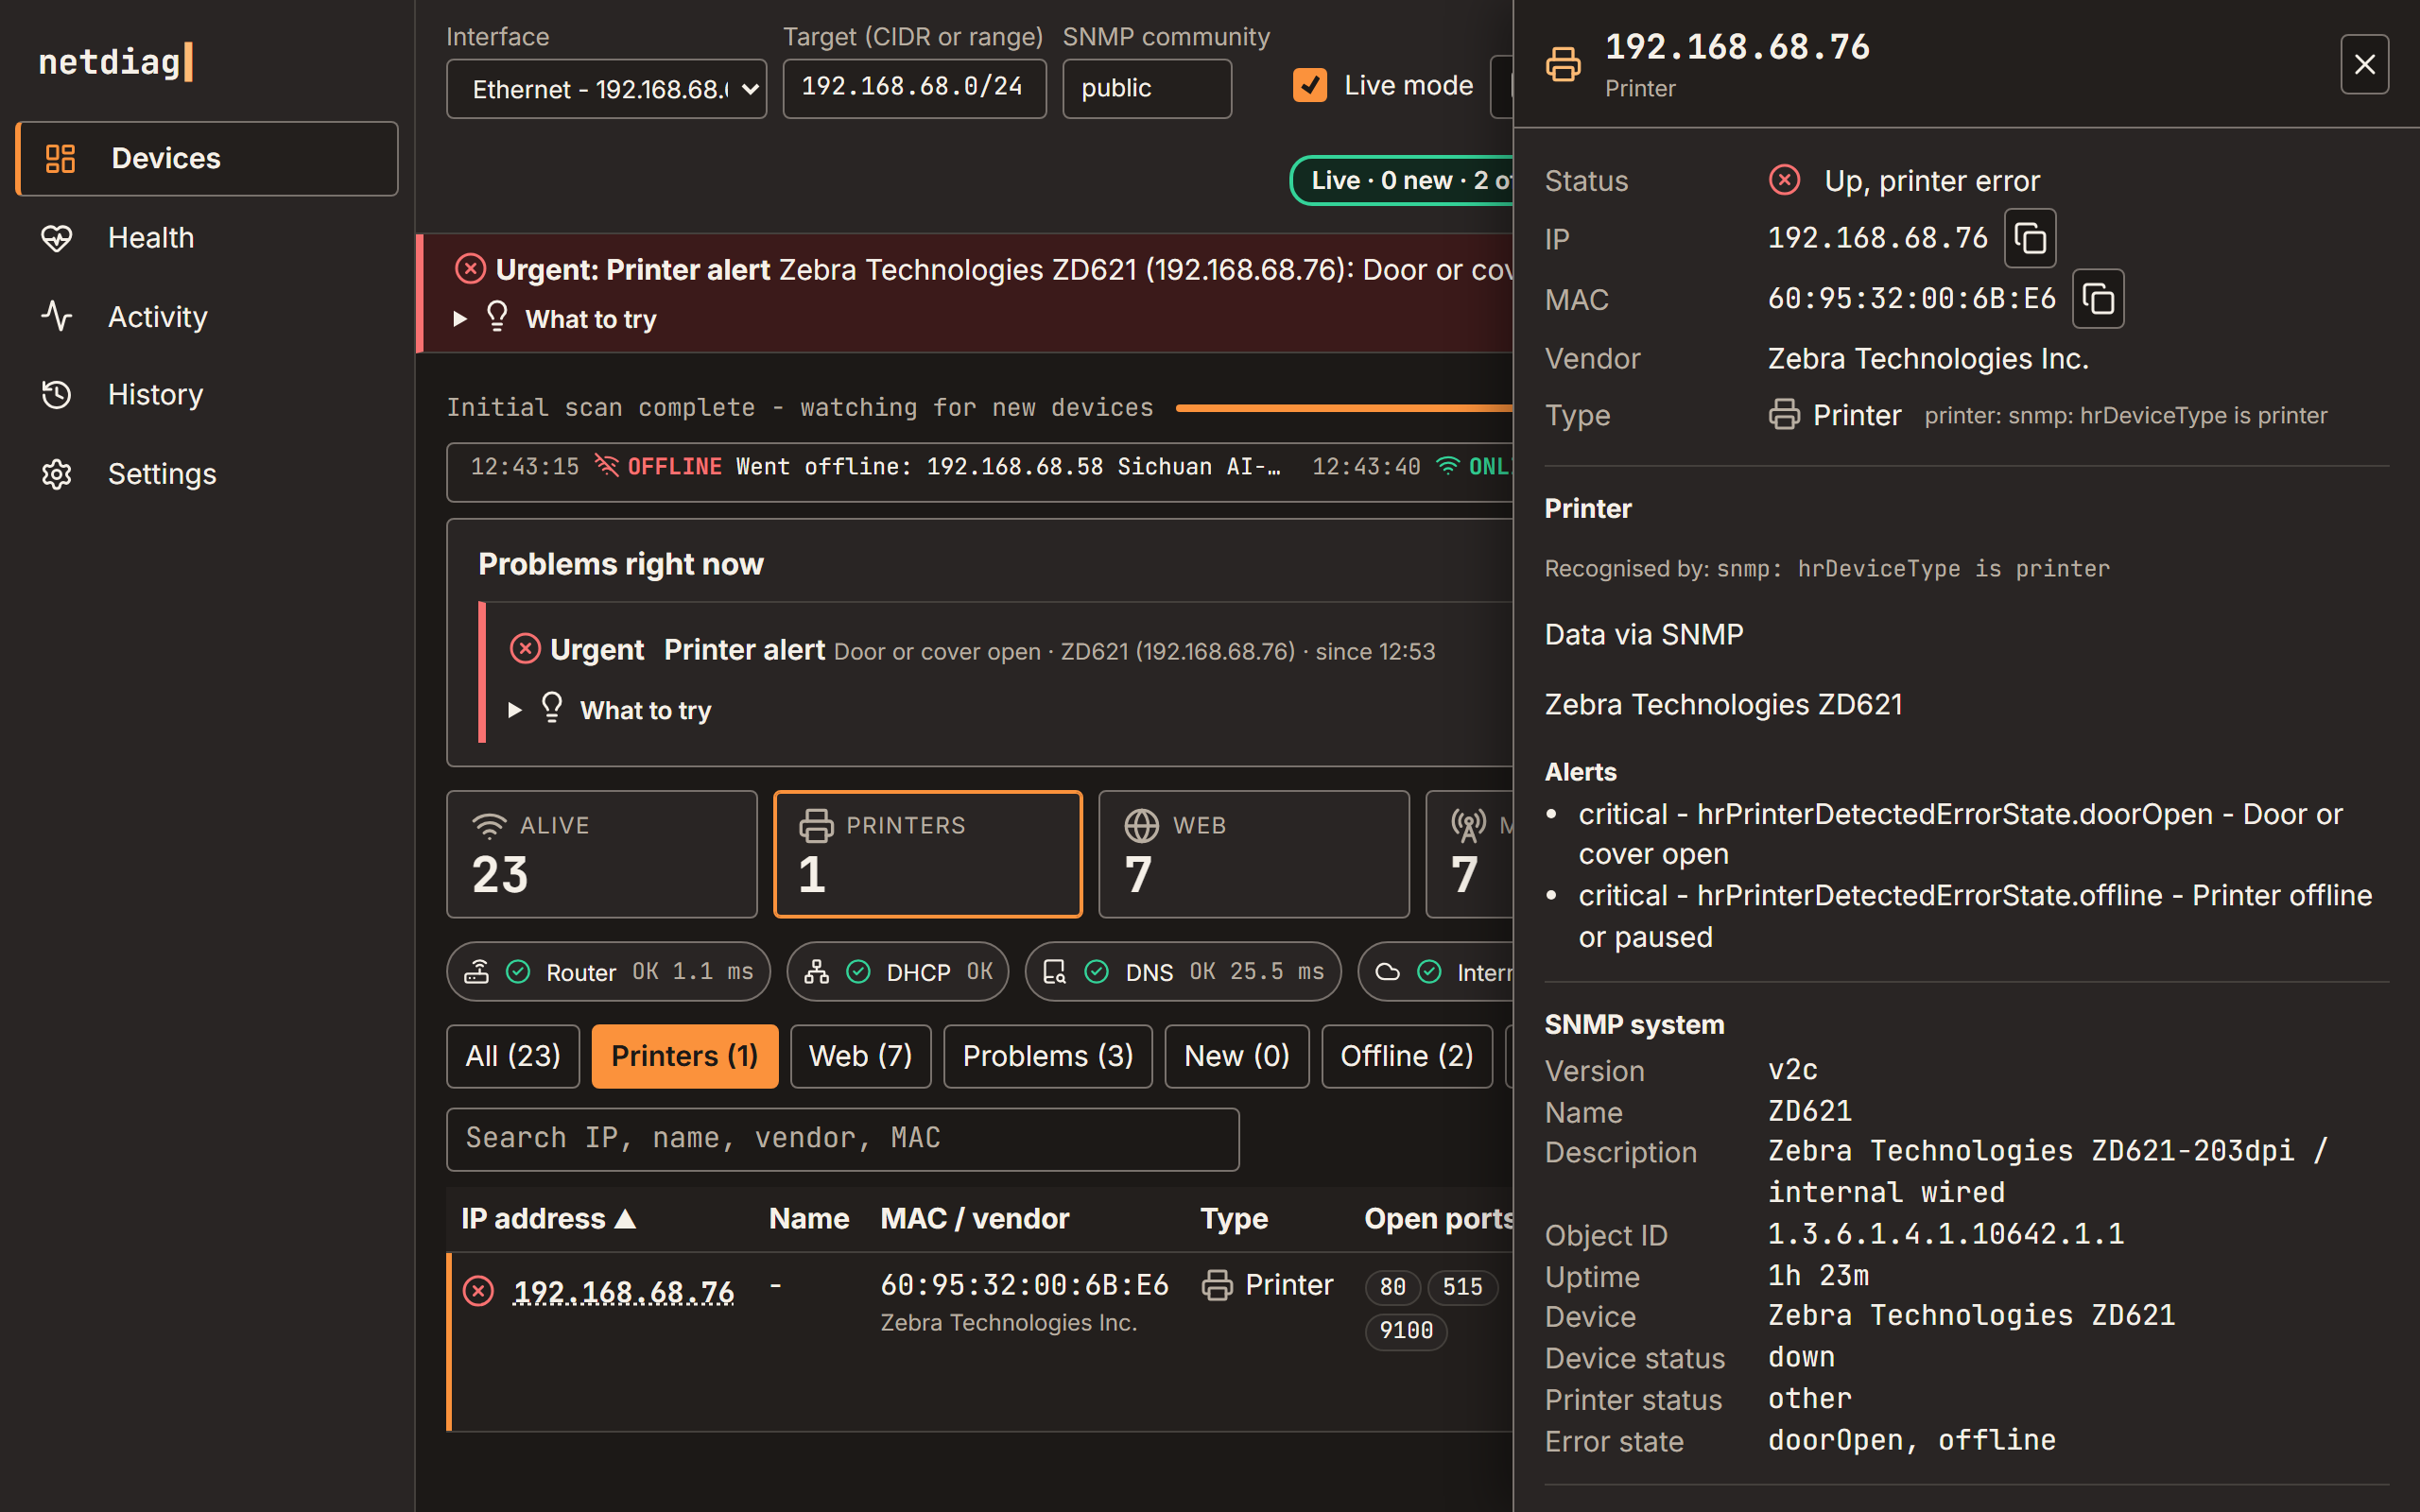Sort by the IP address column header
The width and height of the screenshot is (2420, 1512).
549,1218
